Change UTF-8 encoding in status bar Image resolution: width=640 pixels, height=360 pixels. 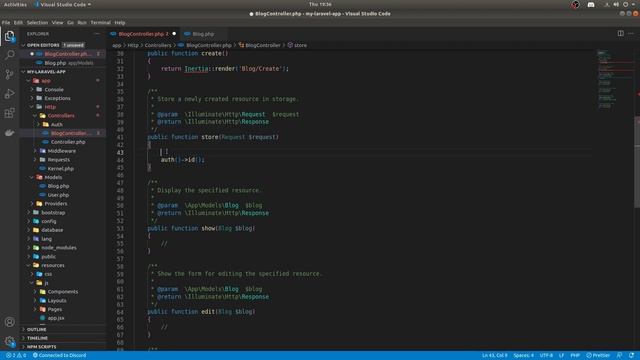pyautogui.click(x=546, y=356)
